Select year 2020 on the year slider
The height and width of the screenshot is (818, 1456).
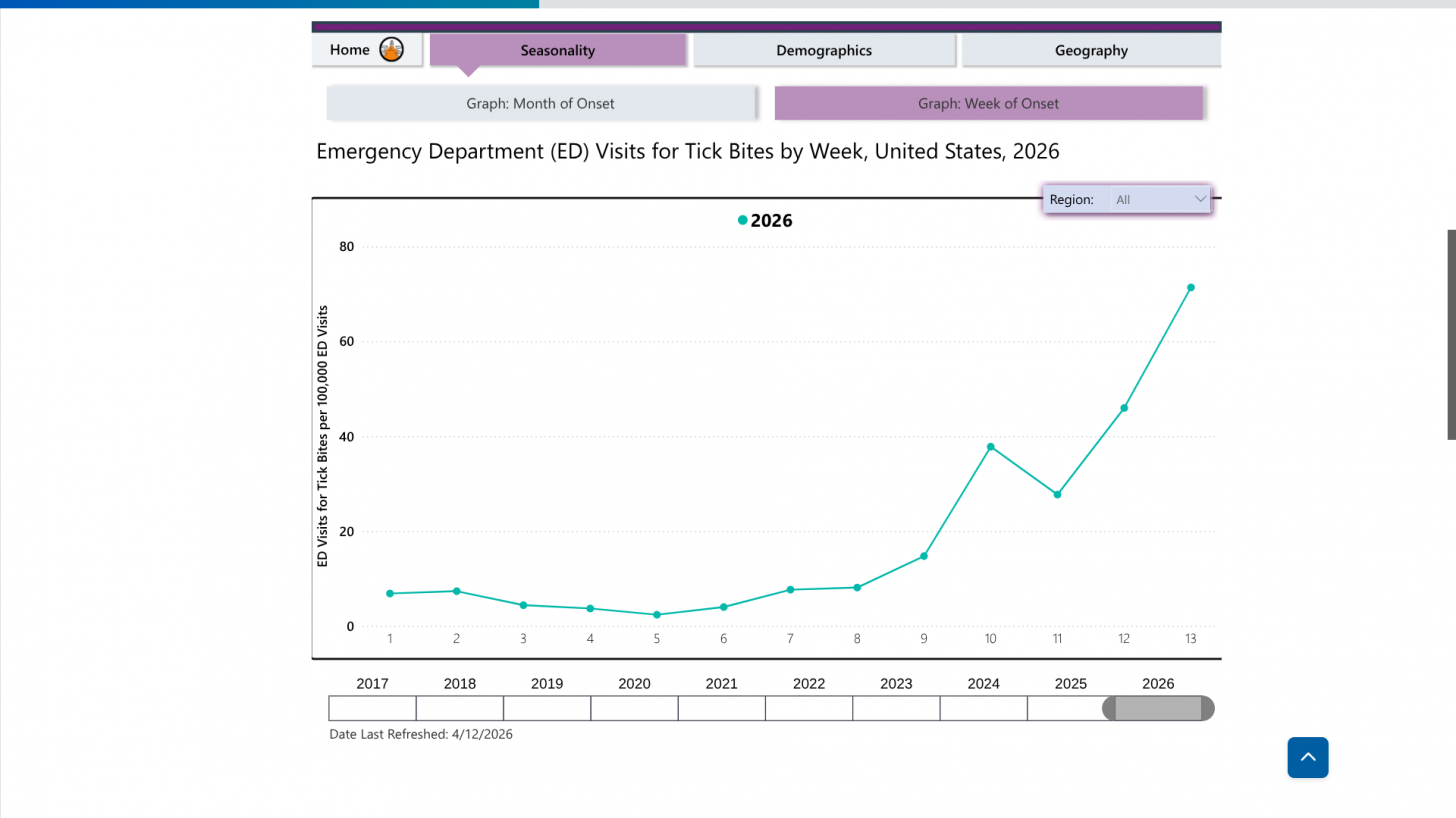[634, 708]
